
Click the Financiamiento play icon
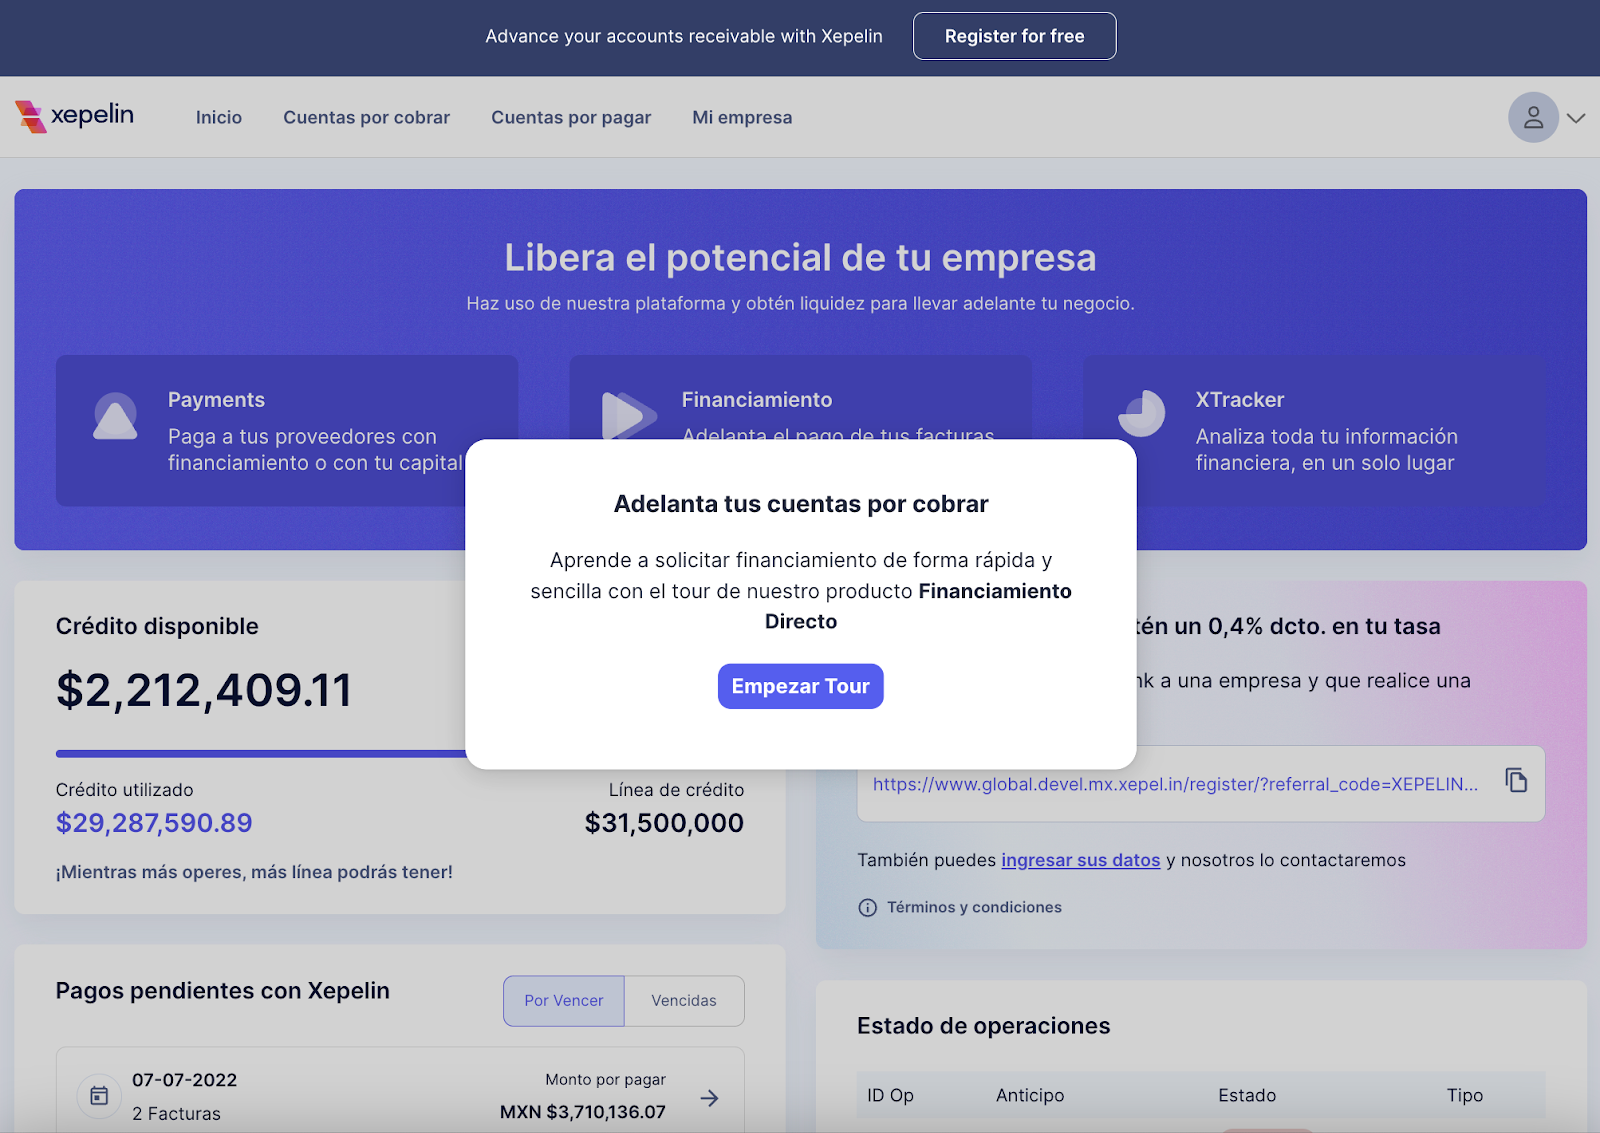[x=628, y=414]
